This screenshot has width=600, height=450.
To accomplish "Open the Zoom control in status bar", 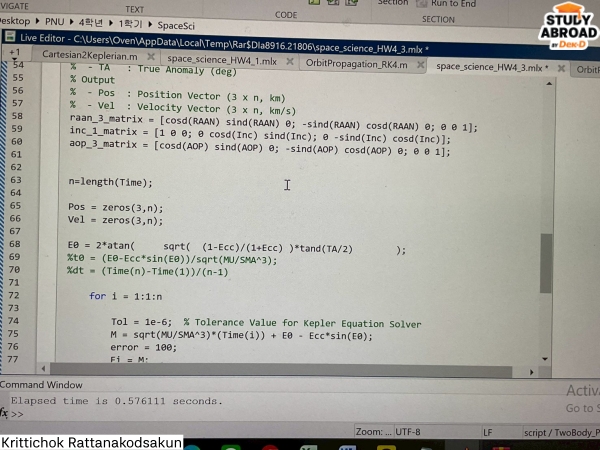I will pyautogui.click(x=372, y=431).
